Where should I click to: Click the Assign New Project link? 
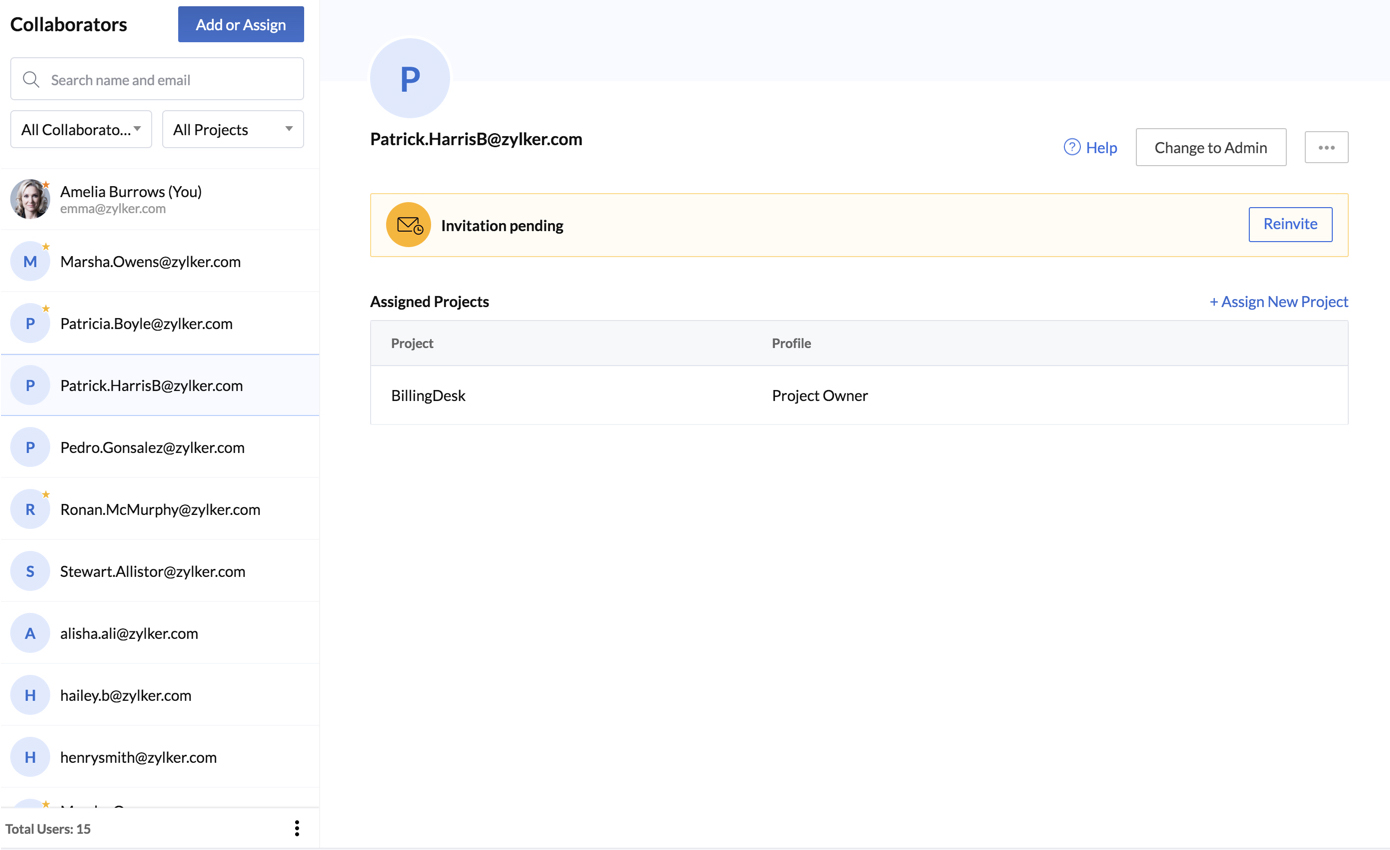pyautogui.click(x=1278, y=301)
